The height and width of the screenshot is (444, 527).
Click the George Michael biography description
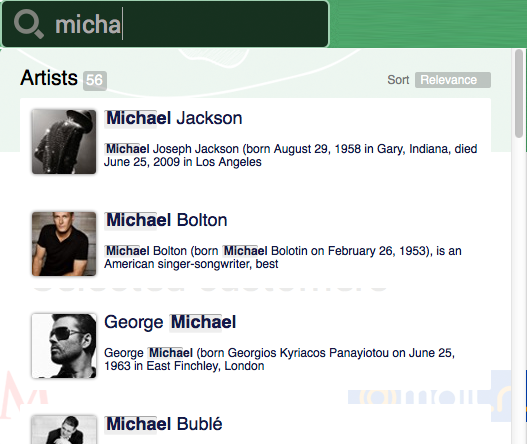pos(280,359)
